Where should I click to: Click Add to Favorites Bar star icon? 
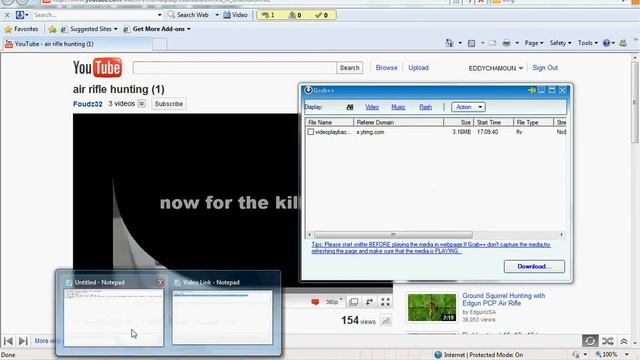pos(52,29)
